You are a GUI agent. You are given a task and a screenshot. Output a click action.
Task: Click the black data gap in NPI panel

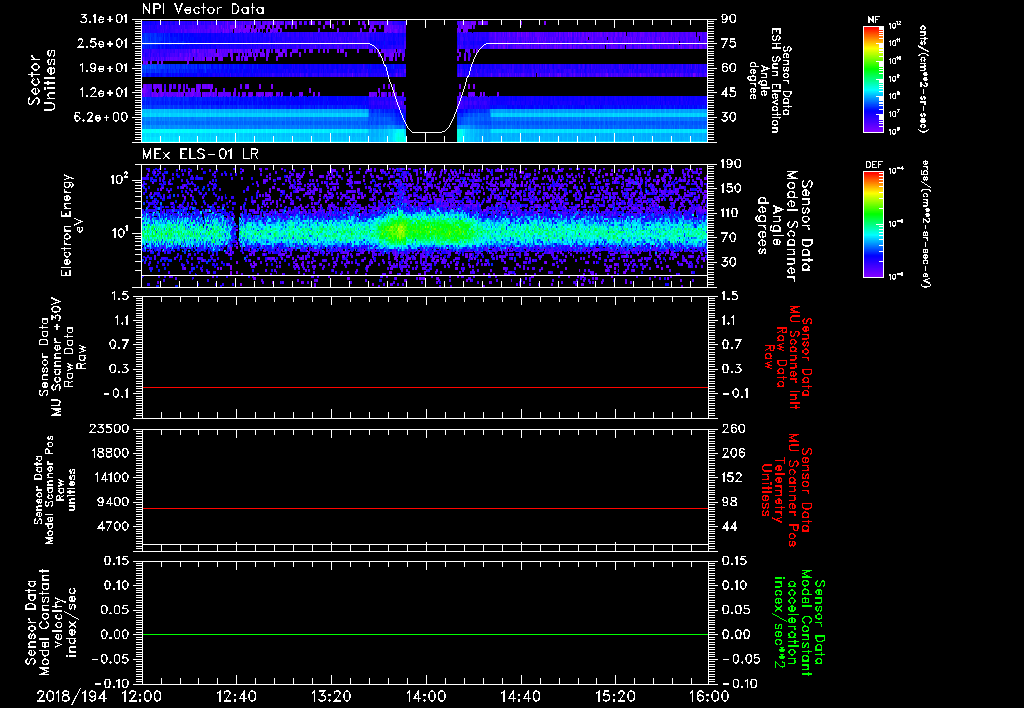pyautogui.click(x=431, y=80)
